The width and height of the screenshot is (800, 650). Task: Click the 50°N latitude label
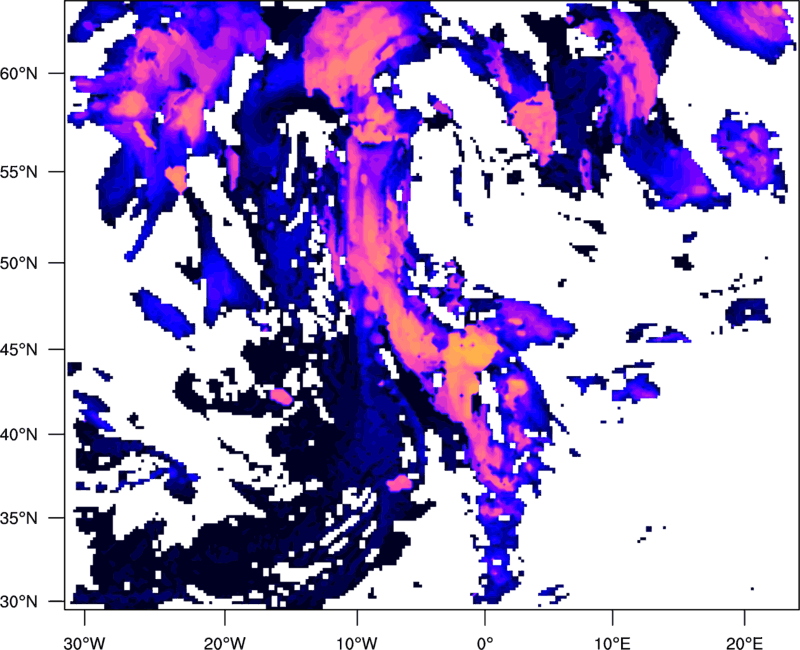pos(19,263)
